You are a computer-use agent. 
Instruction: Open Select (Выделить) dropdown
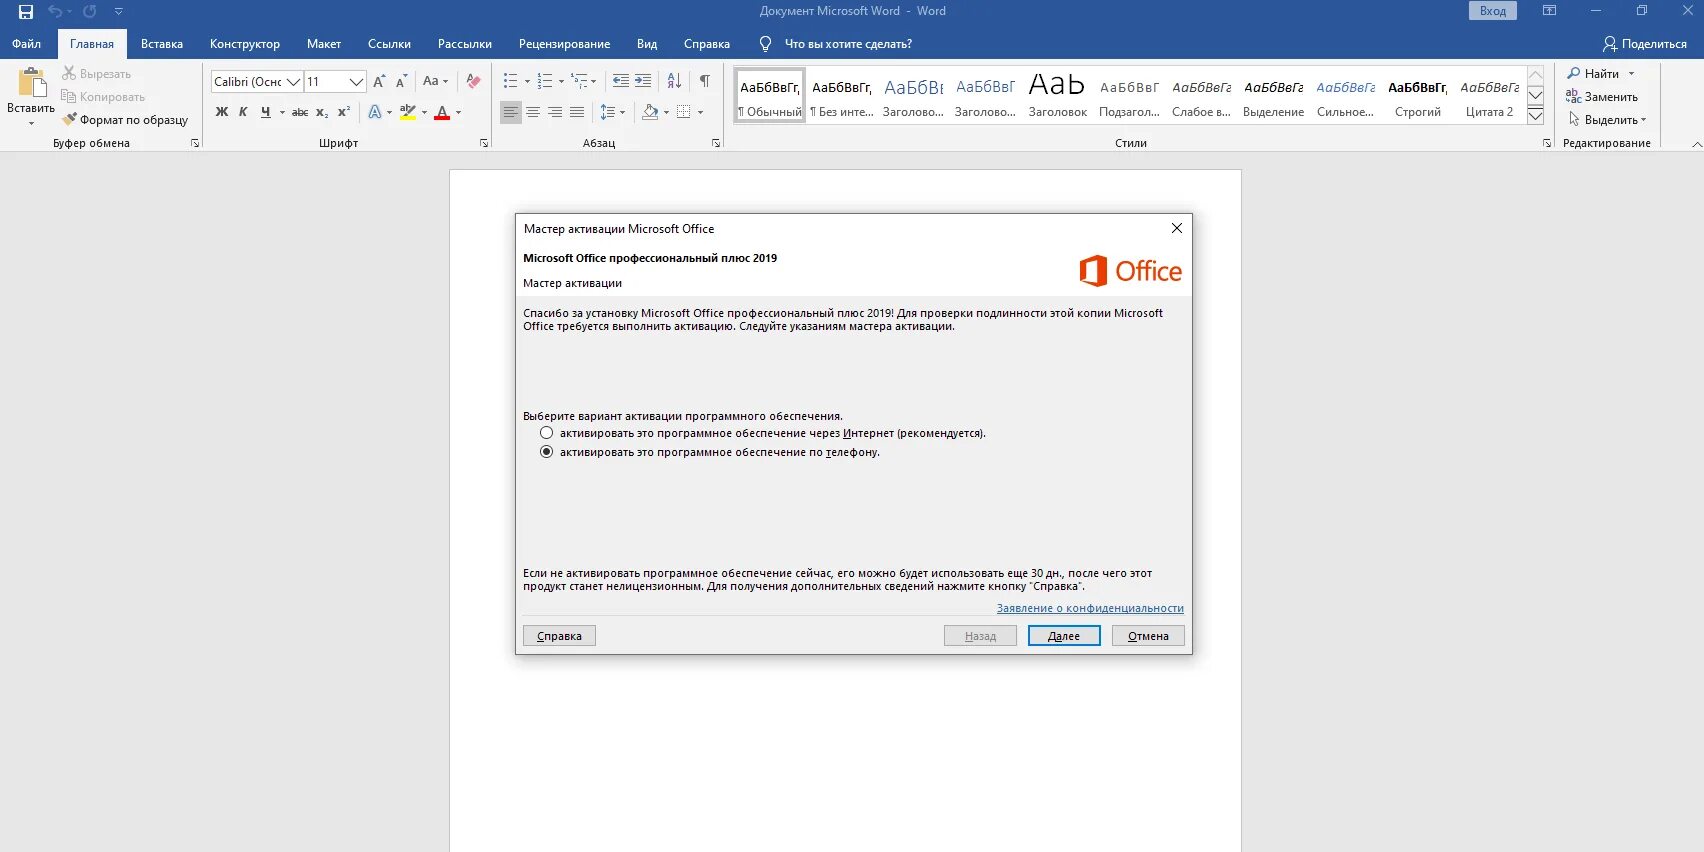1607,120
